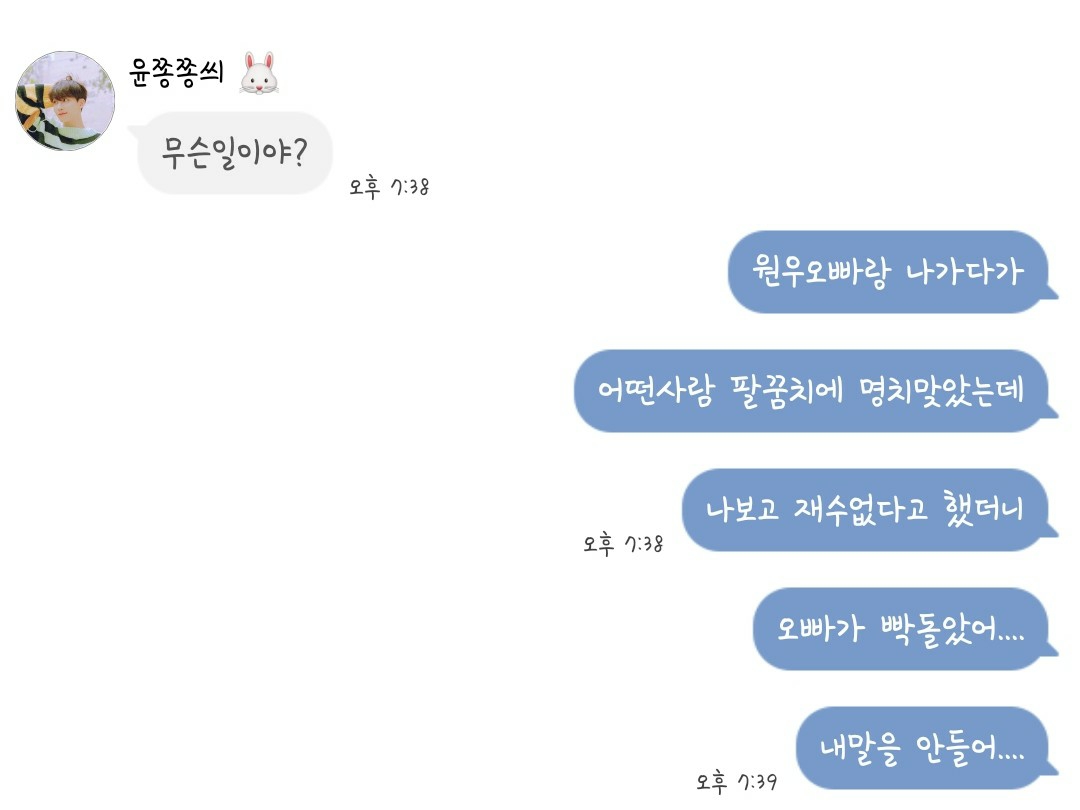The image size is (1080, 810).
Task: Click the timestamp left of 나보고 재수없다고 했더니
Action: coord(623,545)
